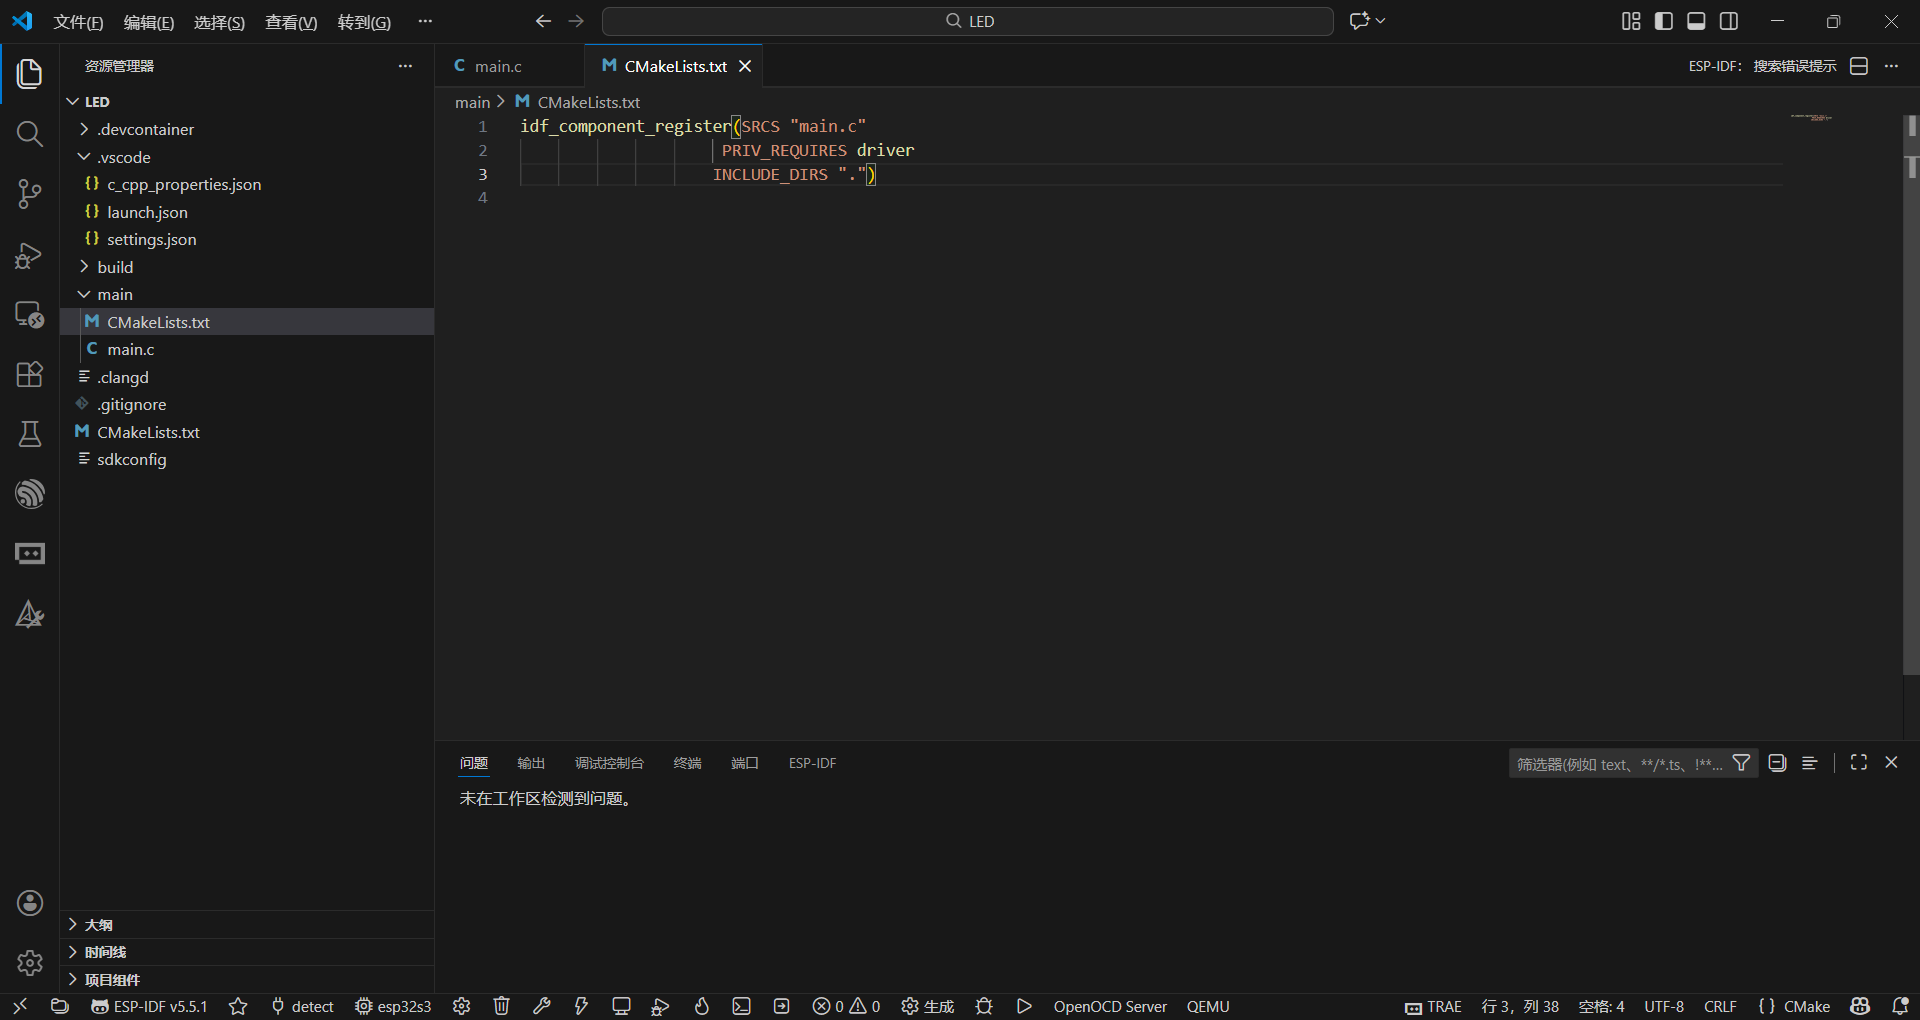Open sdkconfig file

[x=247, y=459]
